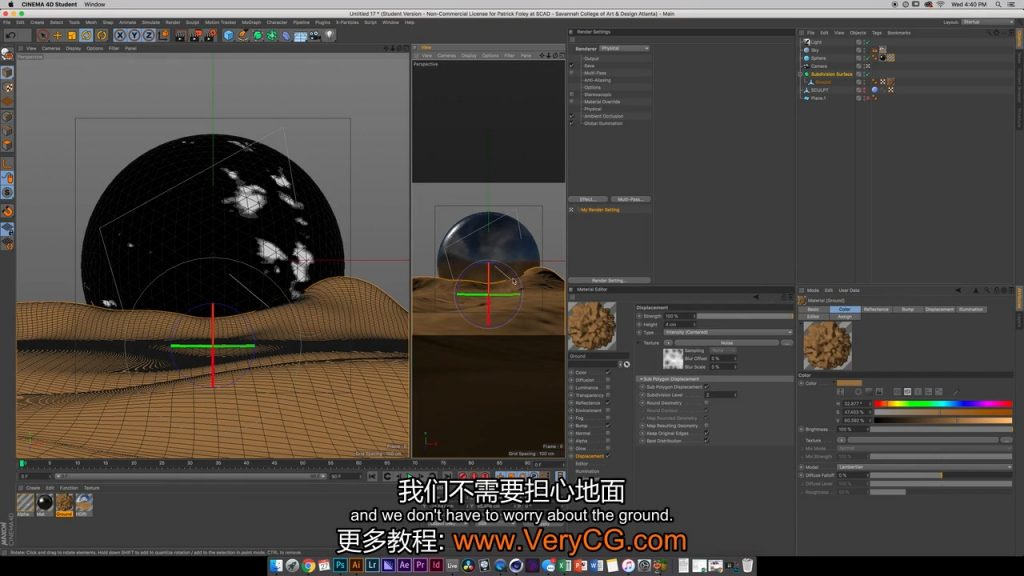
Task: Adjust the Hue rainbow slider
Action: coord(943,404)
